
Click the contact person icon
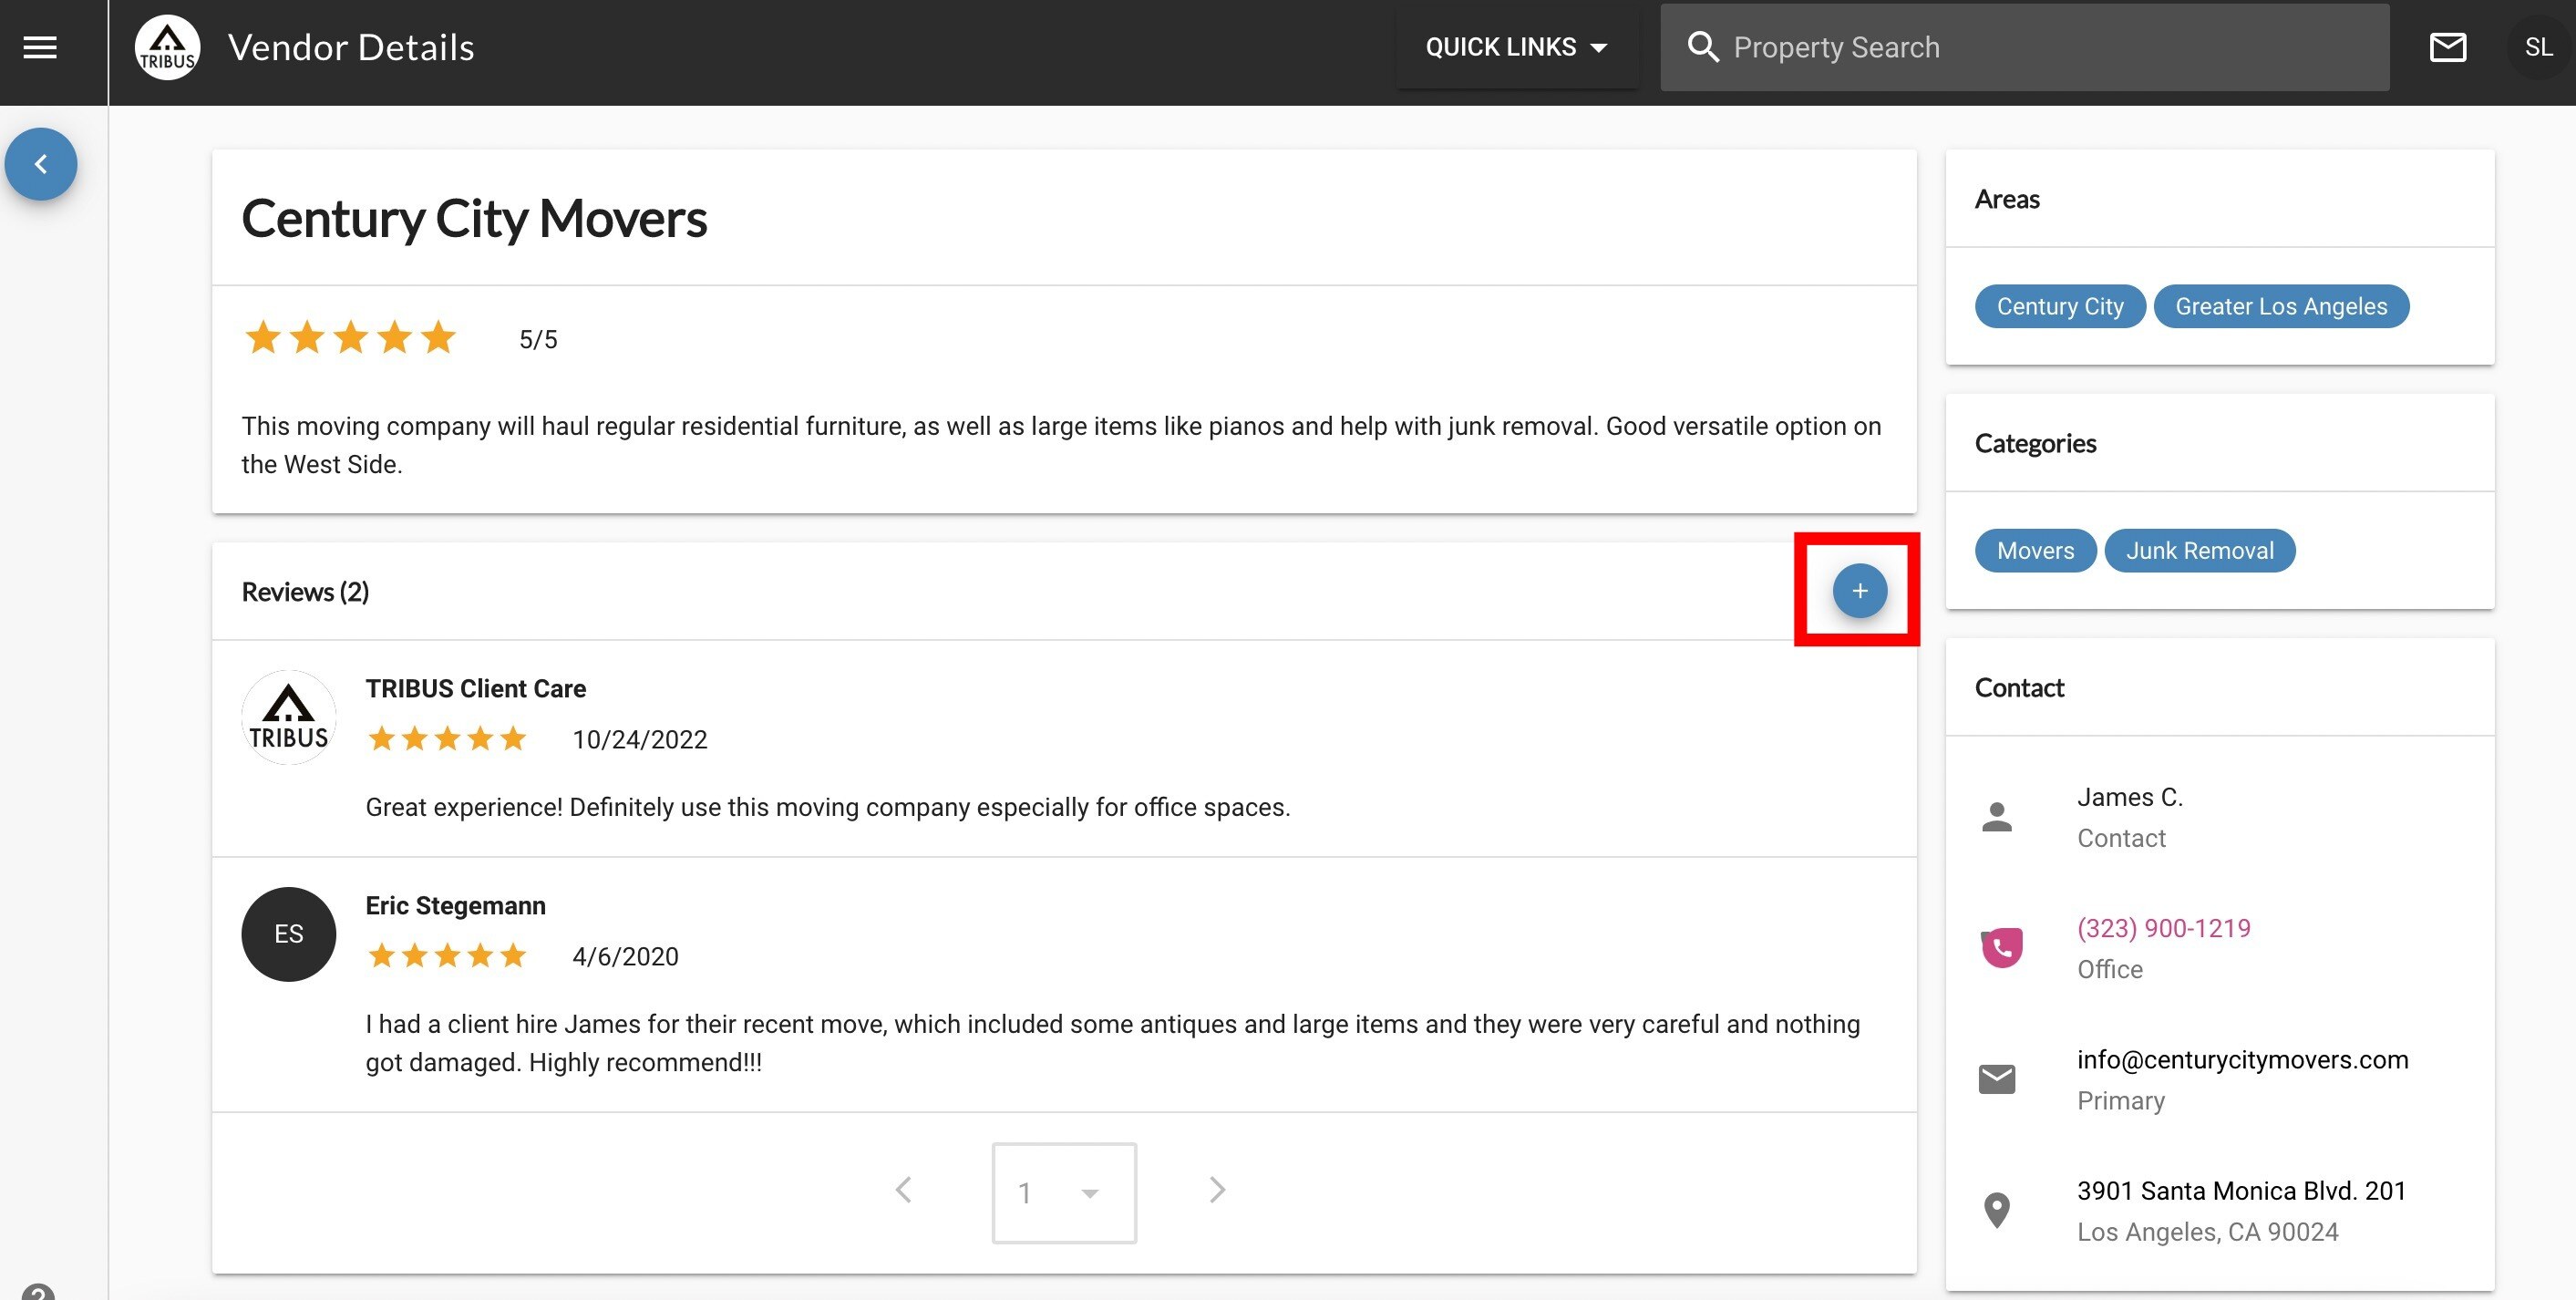tap(1997, 817)
